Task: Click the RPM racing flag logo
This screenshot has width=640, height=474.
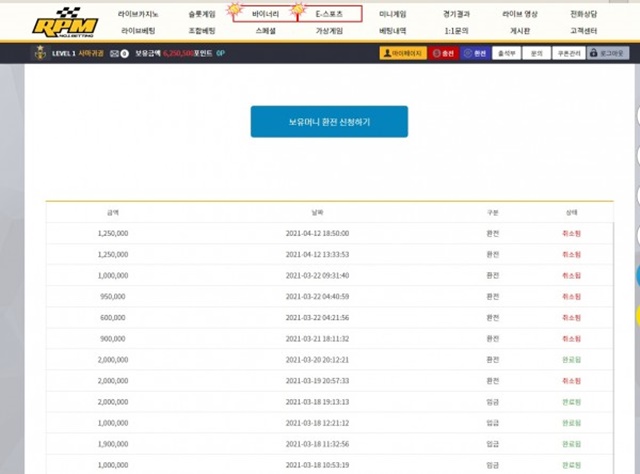Action: coord(65,23)
